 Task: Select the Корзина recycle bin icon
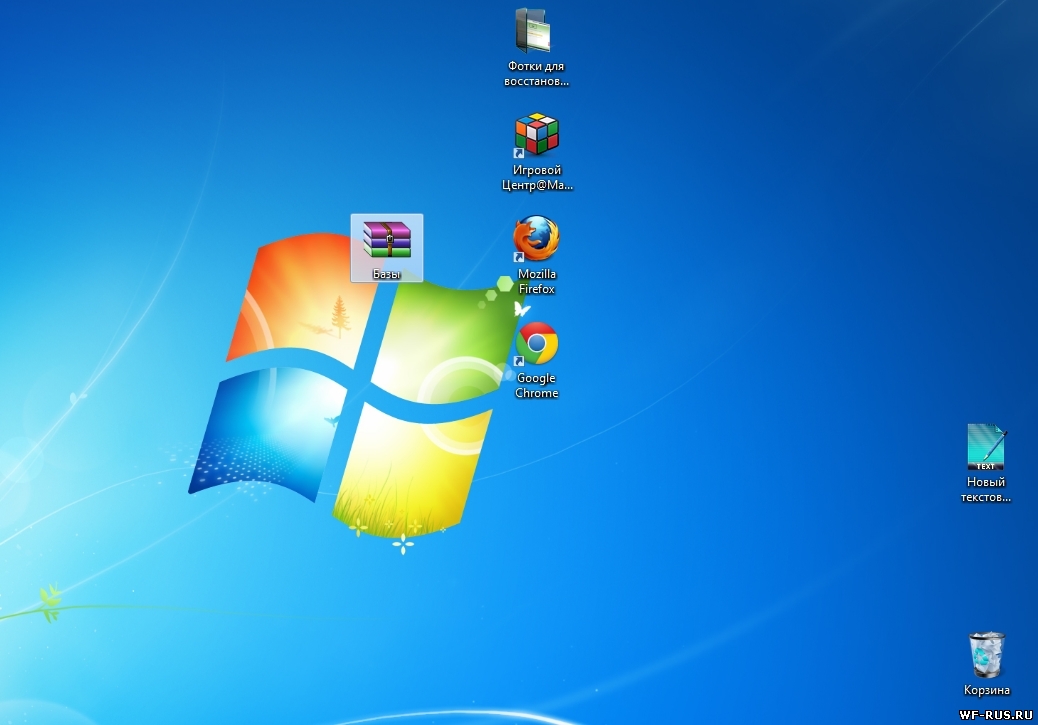pyautogui.click(x=986, y=655)
